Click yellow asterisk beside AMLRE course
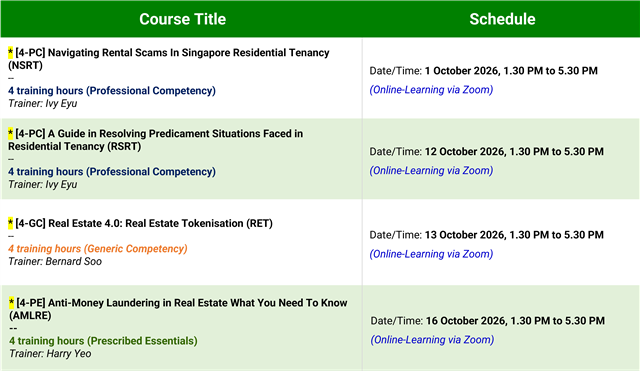 click(11, 302)
